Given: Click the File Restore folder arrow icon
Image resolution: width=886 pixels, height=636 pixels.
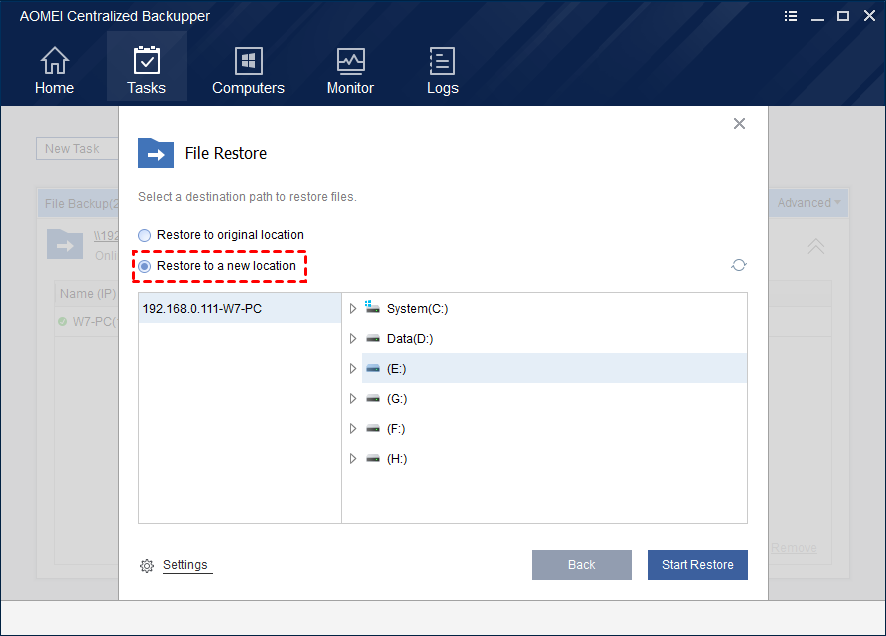Looking at the screenshot, I should (x=156, y=153).
